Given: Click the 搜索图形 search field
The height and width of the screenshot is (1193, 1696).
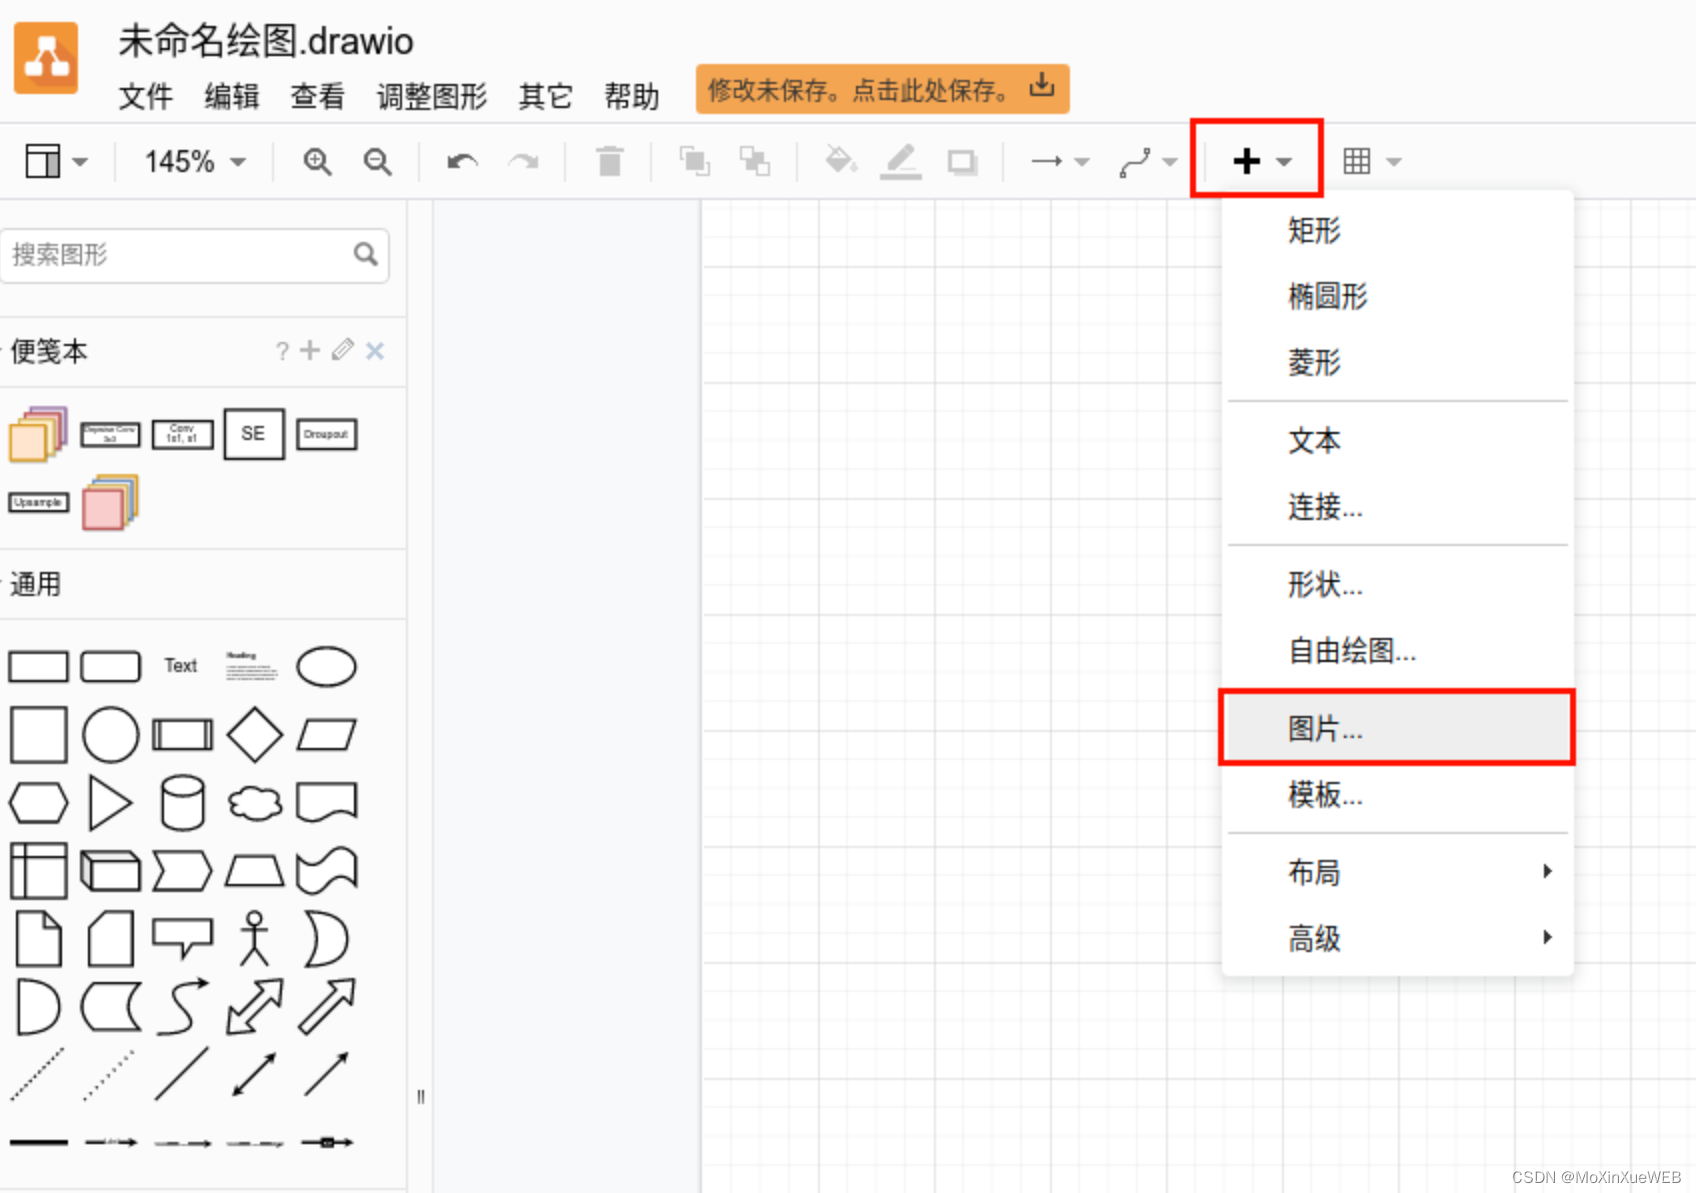Looking at the screenshot, I should pos(180,255).
